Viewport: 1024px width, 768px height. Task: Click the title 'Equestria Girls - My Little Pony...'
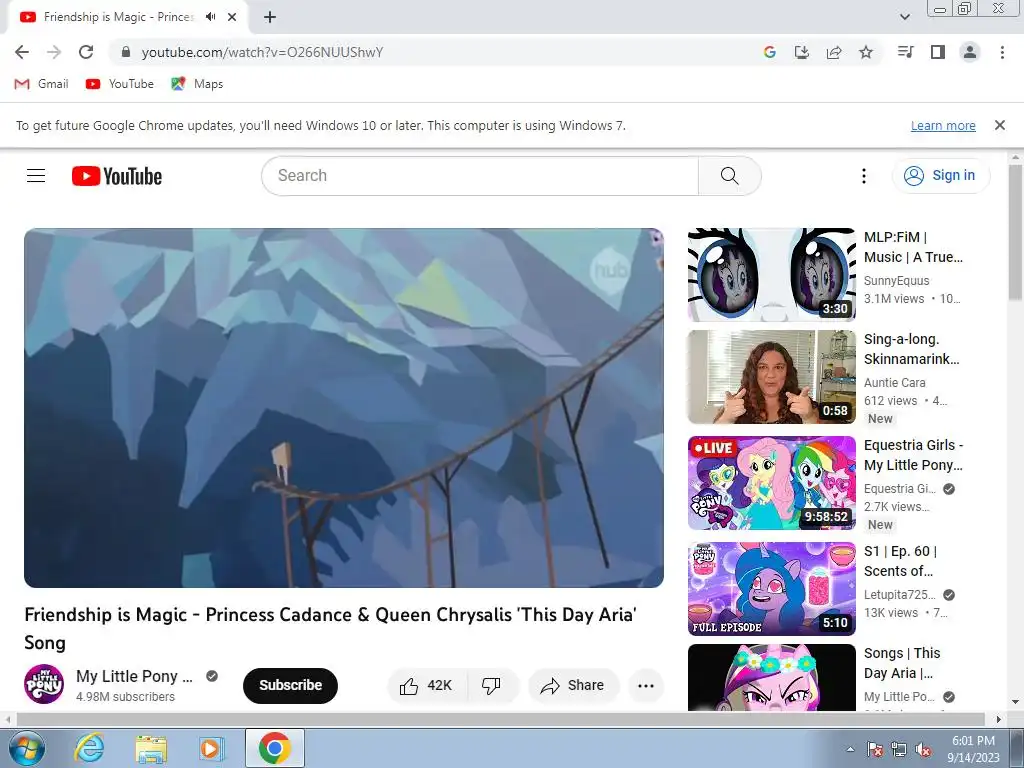pyautogui.click(x=913, y=455)
